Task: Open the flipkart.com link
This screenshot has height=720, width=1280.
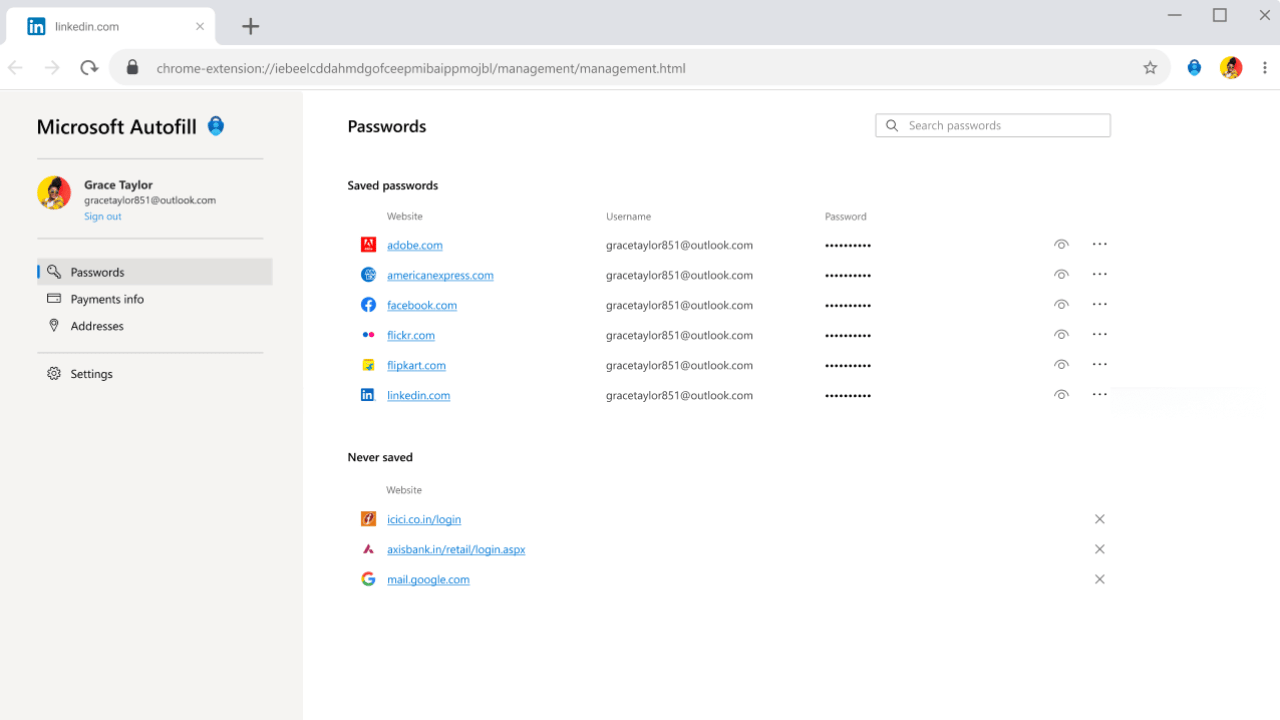Action: 416,365
